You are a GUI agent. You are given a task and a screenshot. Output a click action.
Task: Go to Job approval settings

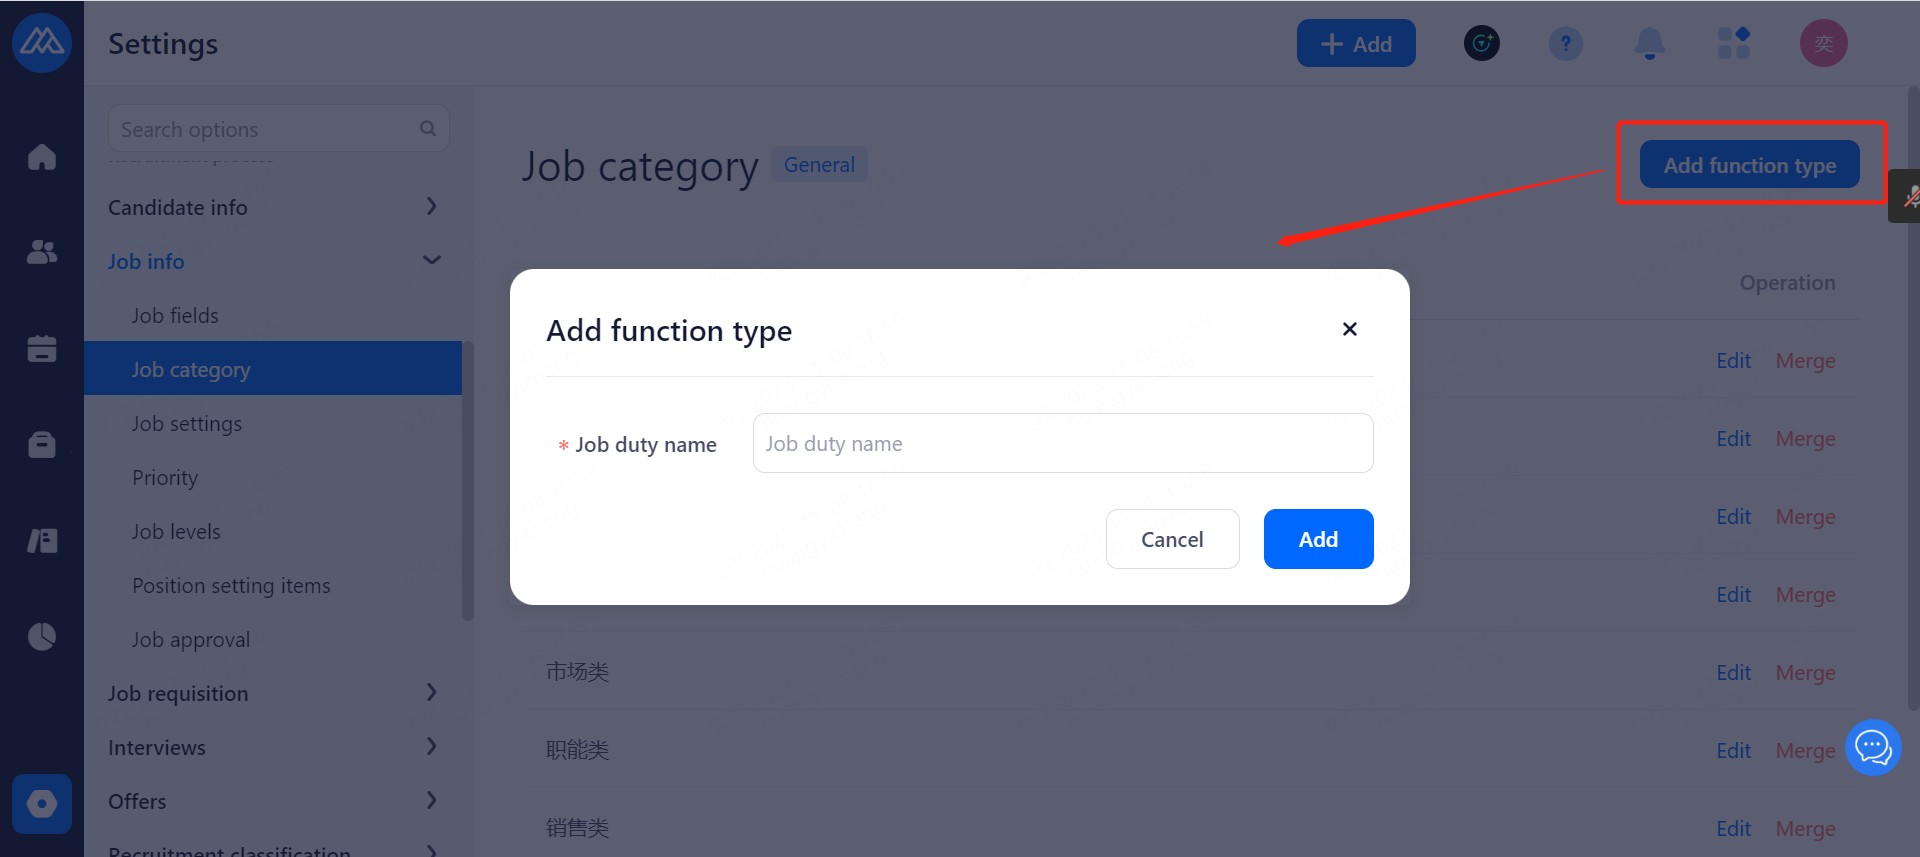coord(191,640)
